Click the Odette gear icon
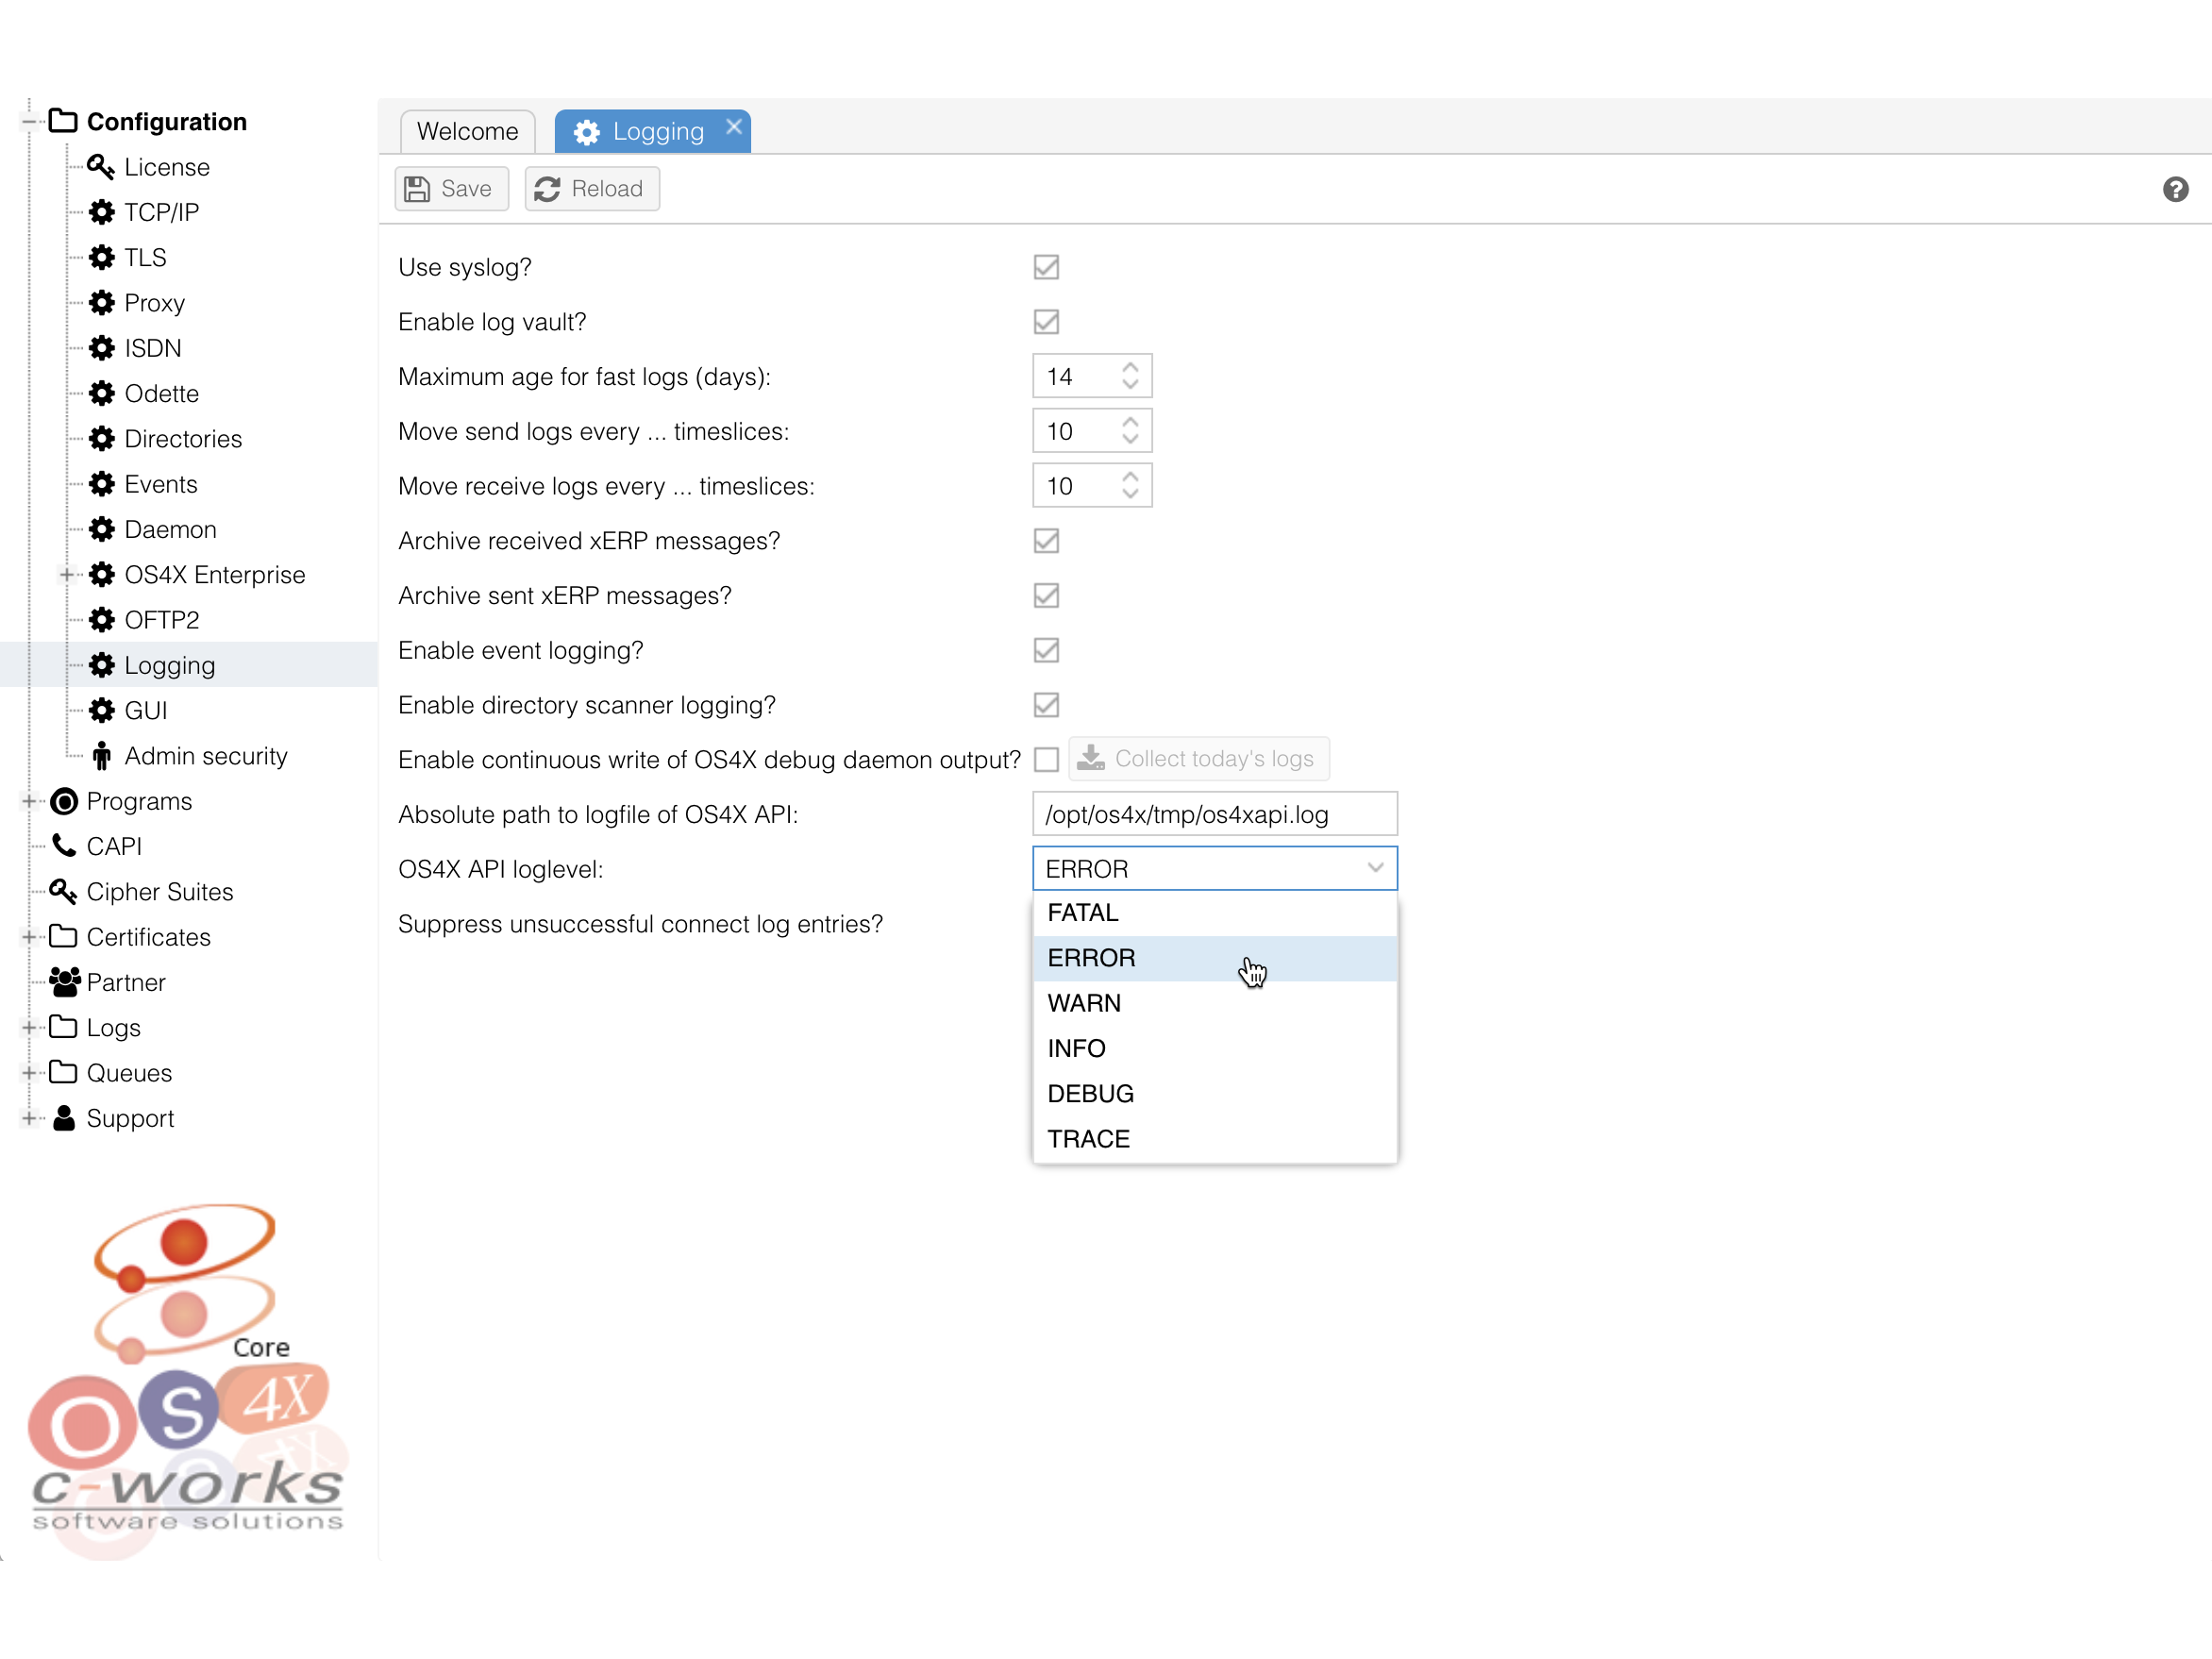The height and width of the screenshot is (1659, 2212). [x=101, y=393]
